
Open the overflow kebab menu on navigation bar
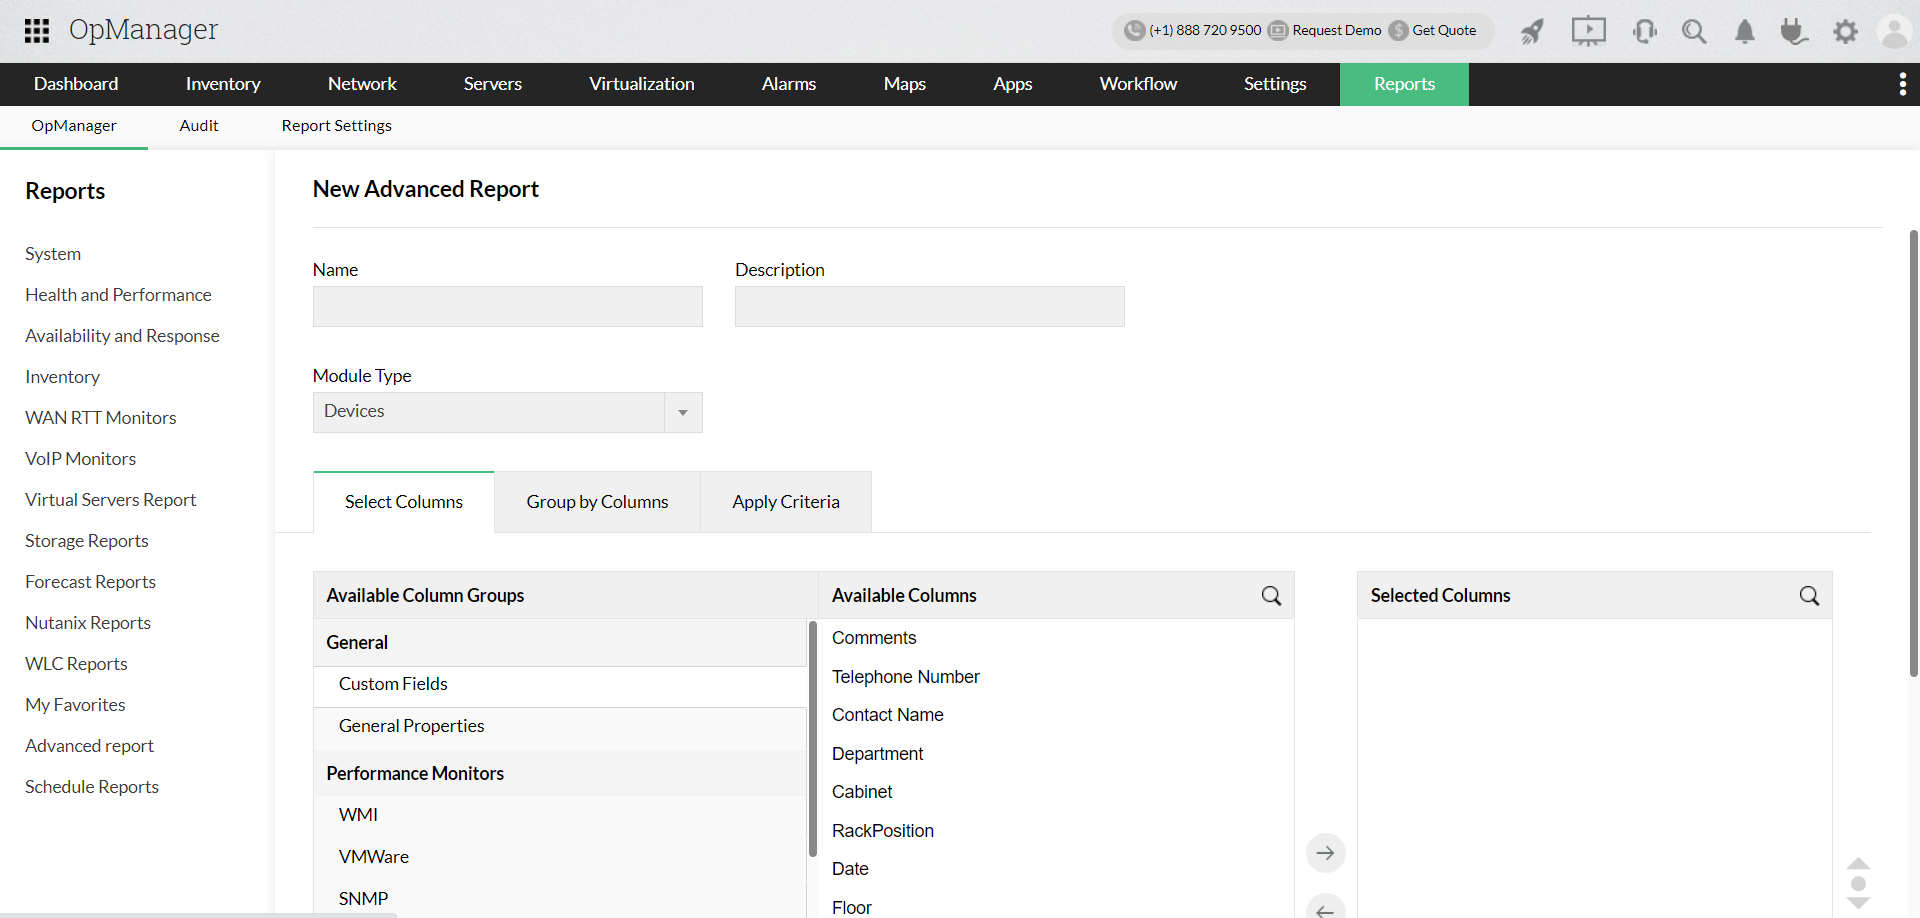(x=1903, y=84)
